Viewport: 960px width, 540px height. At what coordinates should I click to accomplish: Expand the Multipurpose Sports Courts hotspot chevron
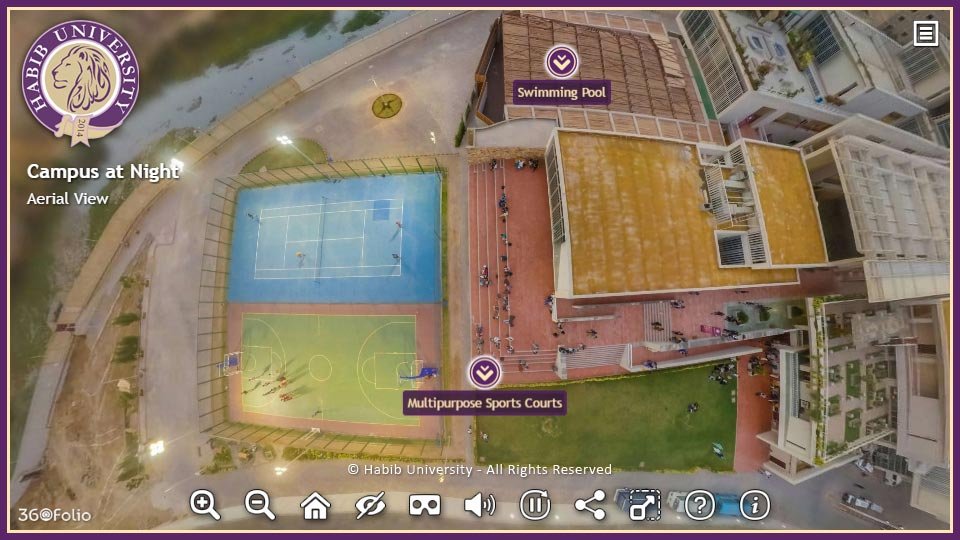[485, 373]
